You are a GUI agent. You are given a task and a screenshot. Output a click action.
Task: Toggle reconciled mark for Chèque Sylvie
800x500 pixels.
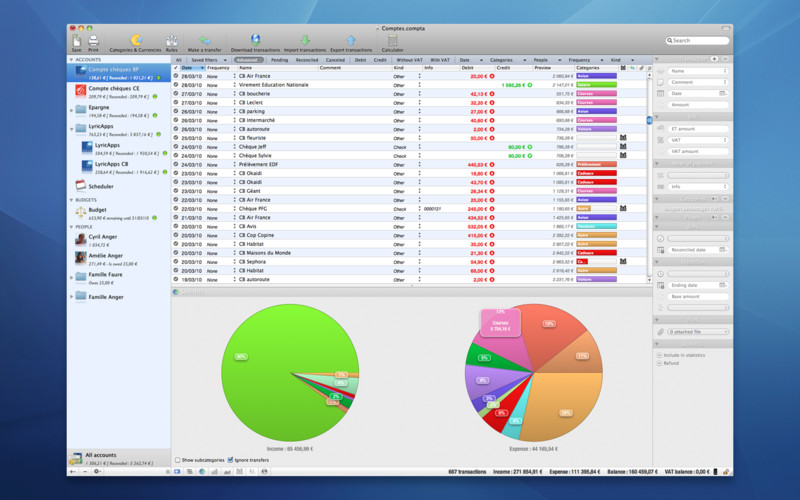[176, 155]
